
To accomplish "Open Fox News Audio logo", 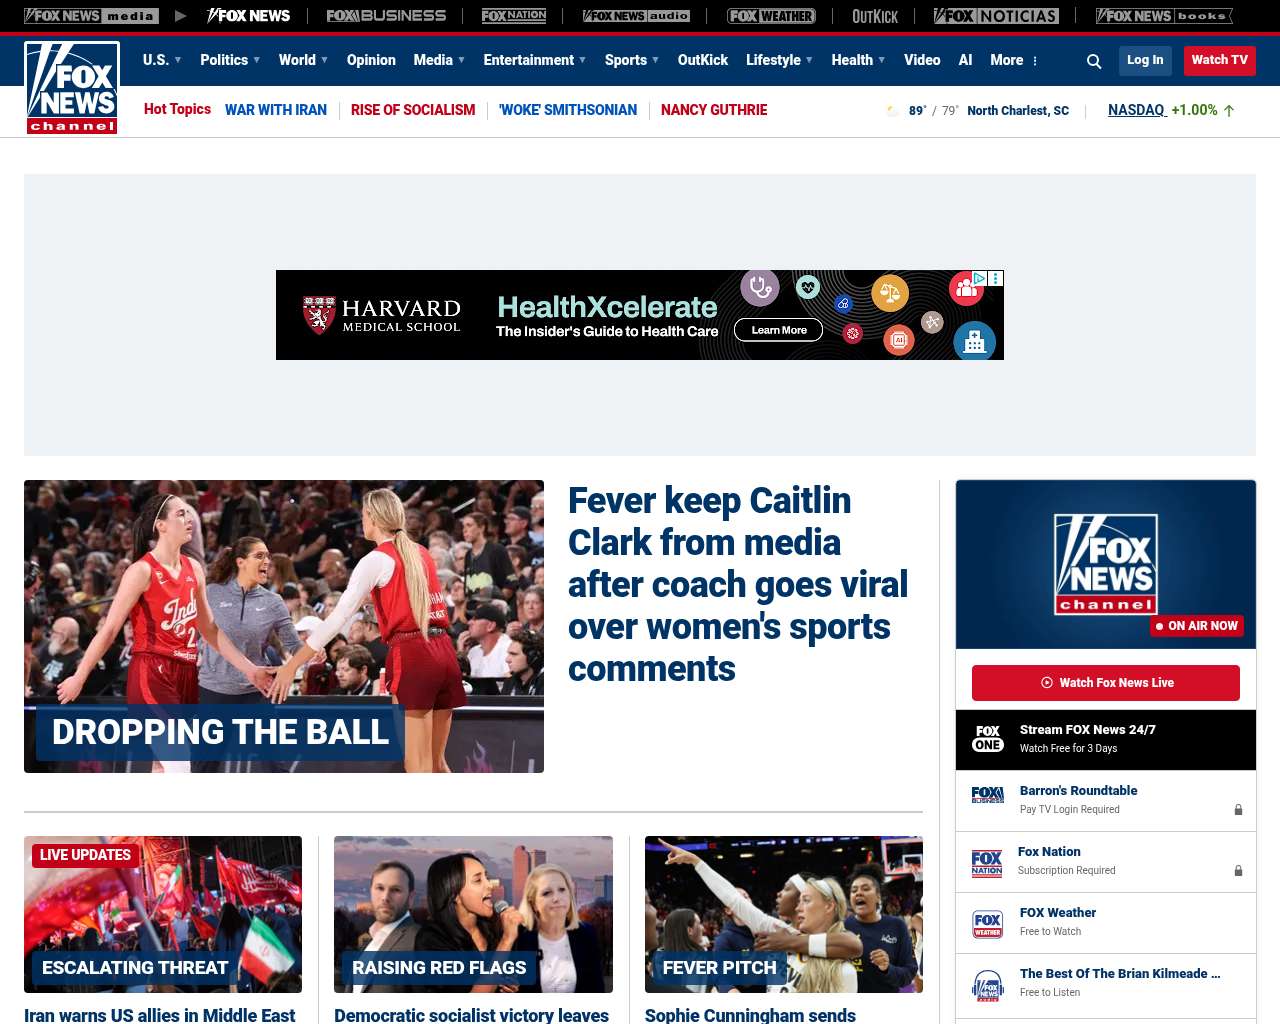I will [636, 16].
